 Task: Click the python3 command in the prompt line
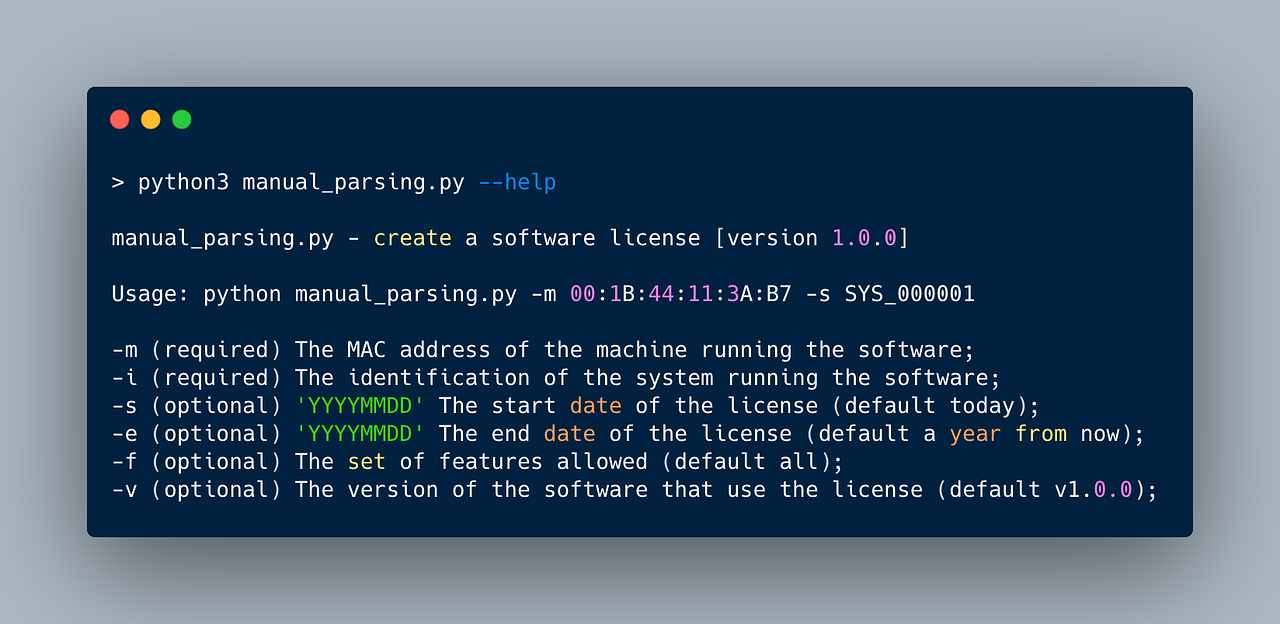click(x=183, y=182)
